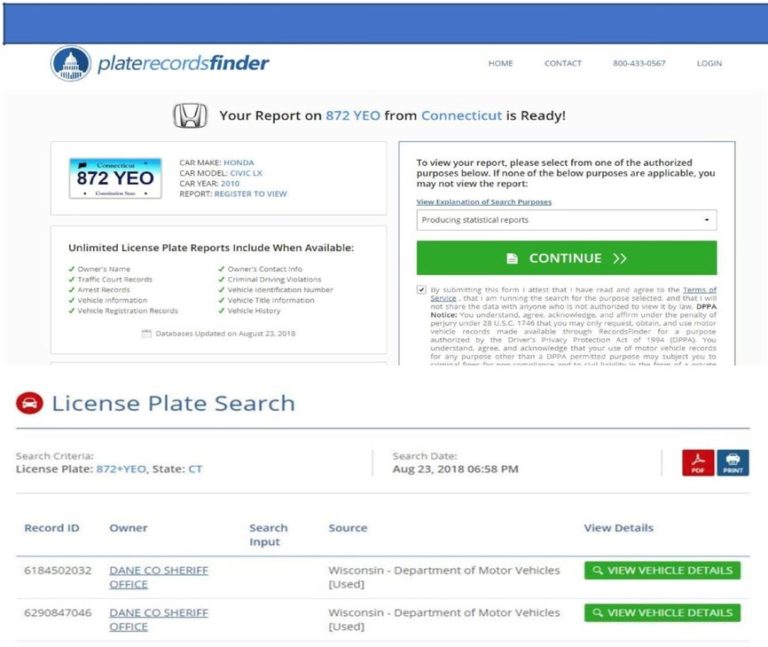Click the red PDF export icon
The width and height of the screenshot is (768, 647).
point(698,463)
